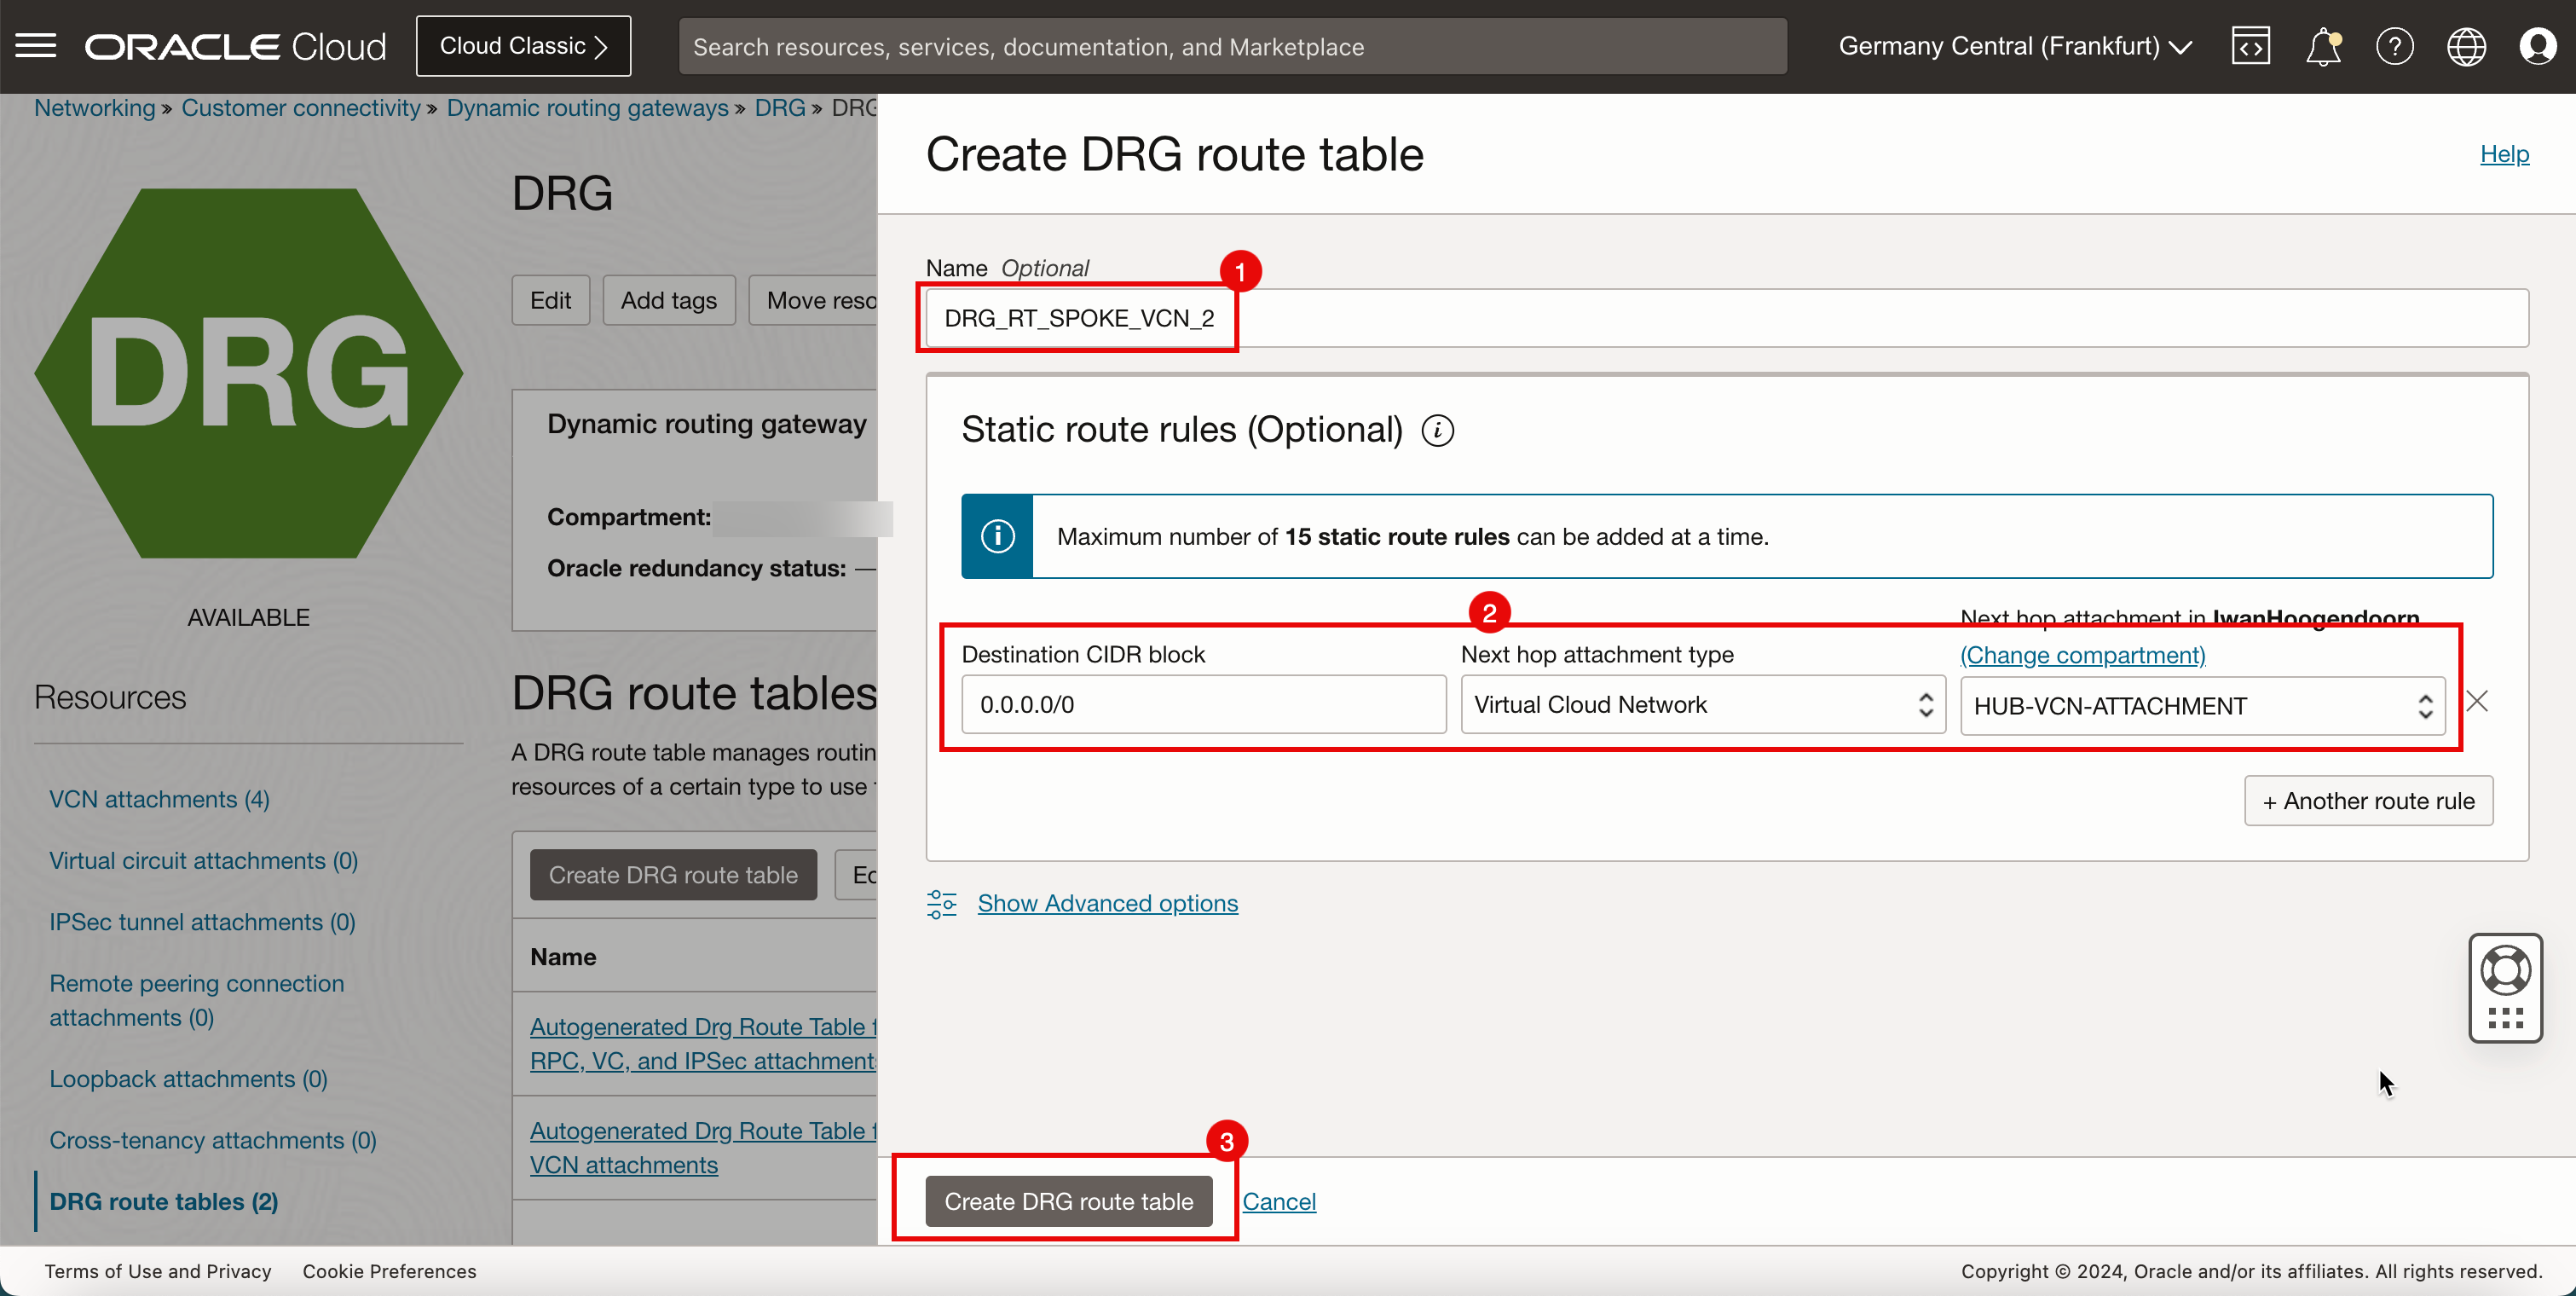Click Show Advanced options expander
The height and width of the screenshot is (1296, 2576).
[1107, 903]
